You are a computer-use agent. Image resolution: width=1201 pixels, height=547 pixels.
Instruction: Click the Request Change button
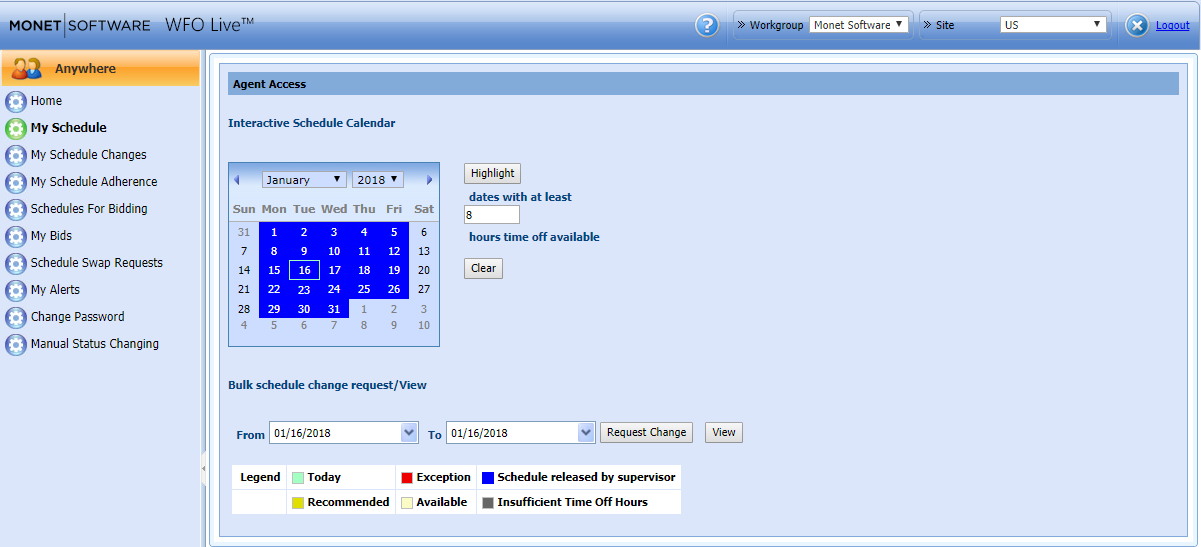tap(646, 432)
